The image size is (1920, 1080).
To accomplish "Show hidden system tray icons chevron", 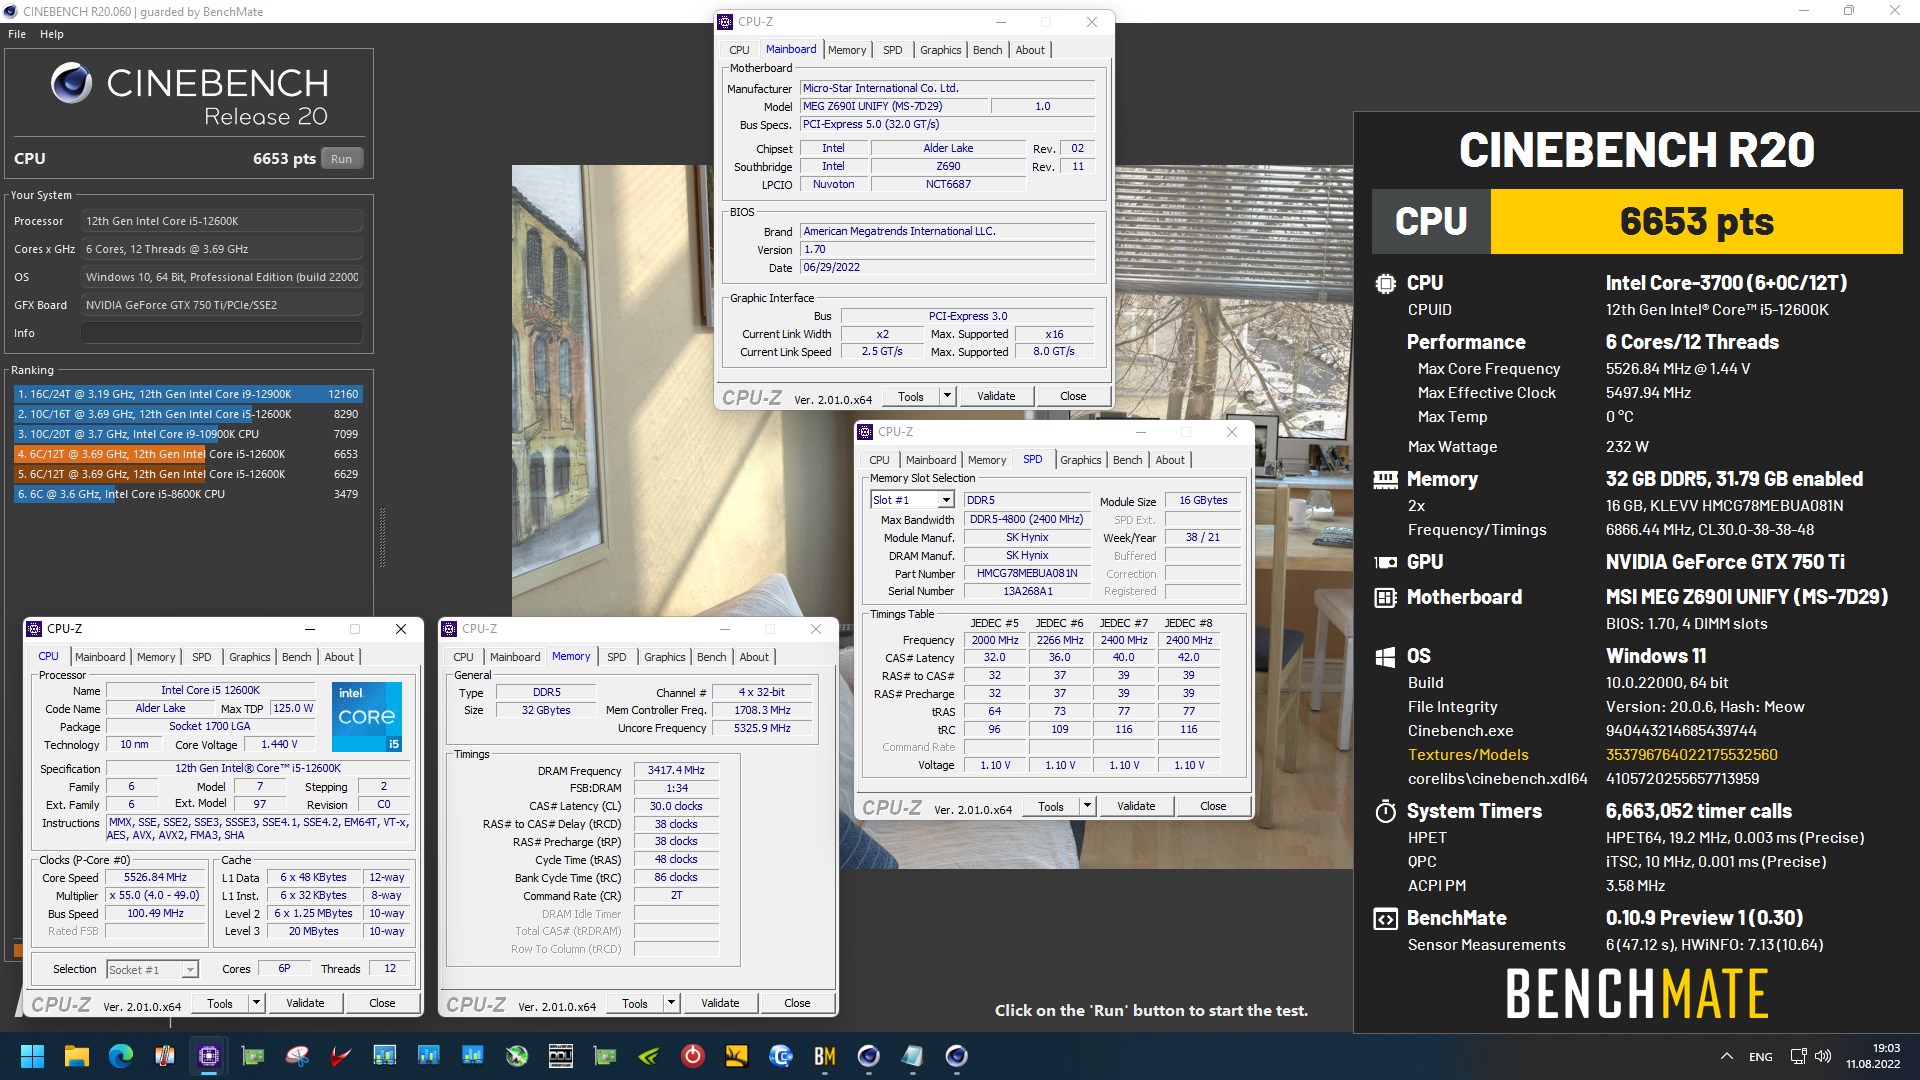I will pyautogui.click(x=1726, y=1056).
